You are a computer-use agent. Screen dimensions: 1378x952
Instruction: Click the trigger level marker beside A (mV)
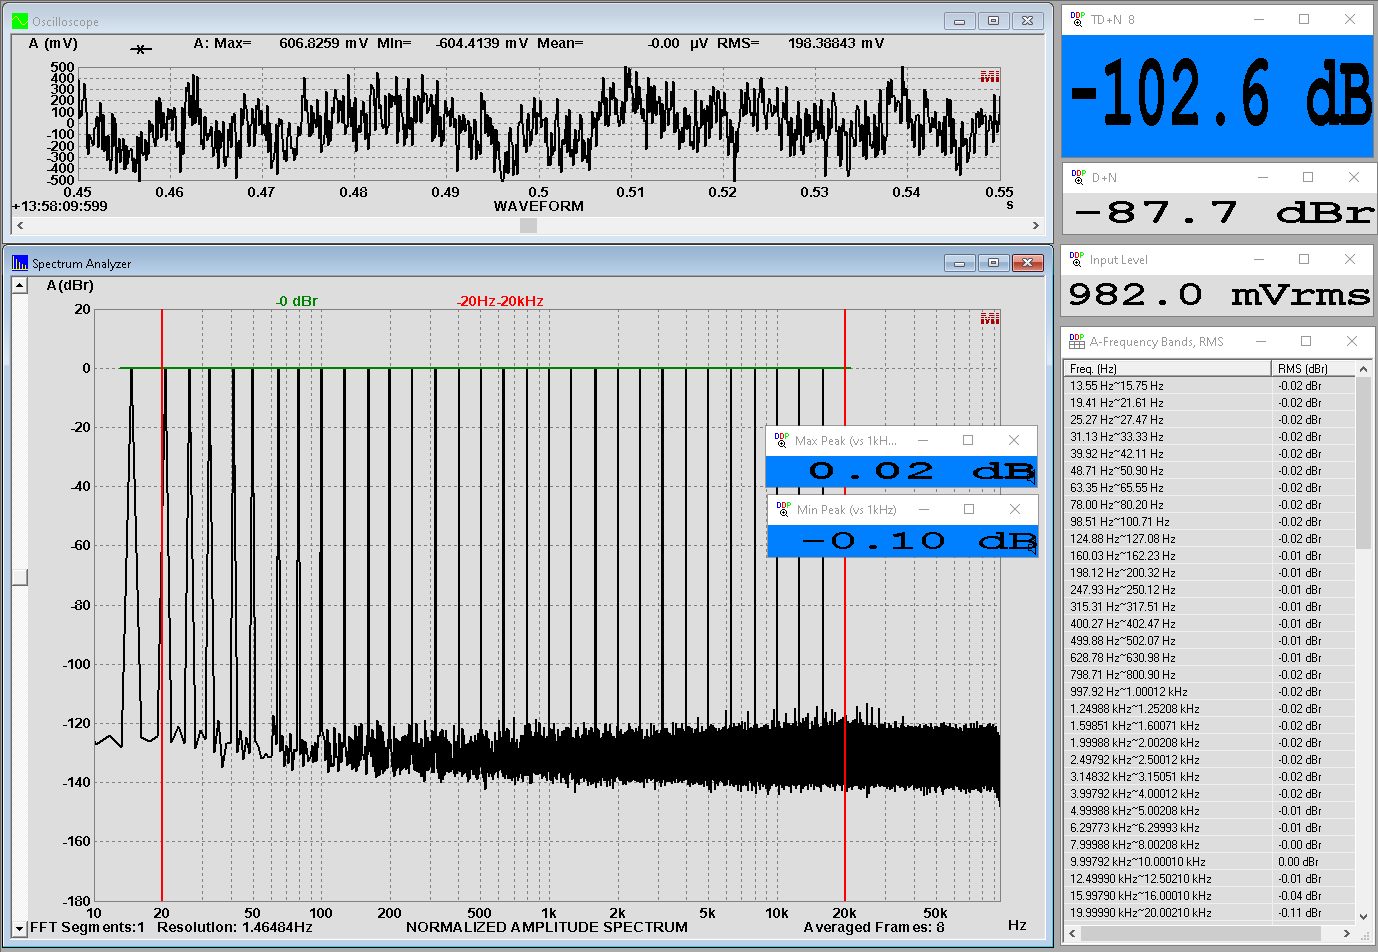(142, 49)
